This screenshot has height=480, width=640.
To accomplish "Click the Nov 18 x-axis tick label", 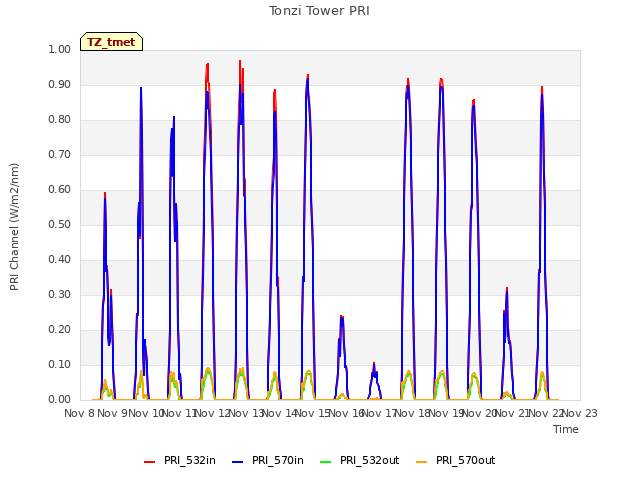I will [413, 413].
